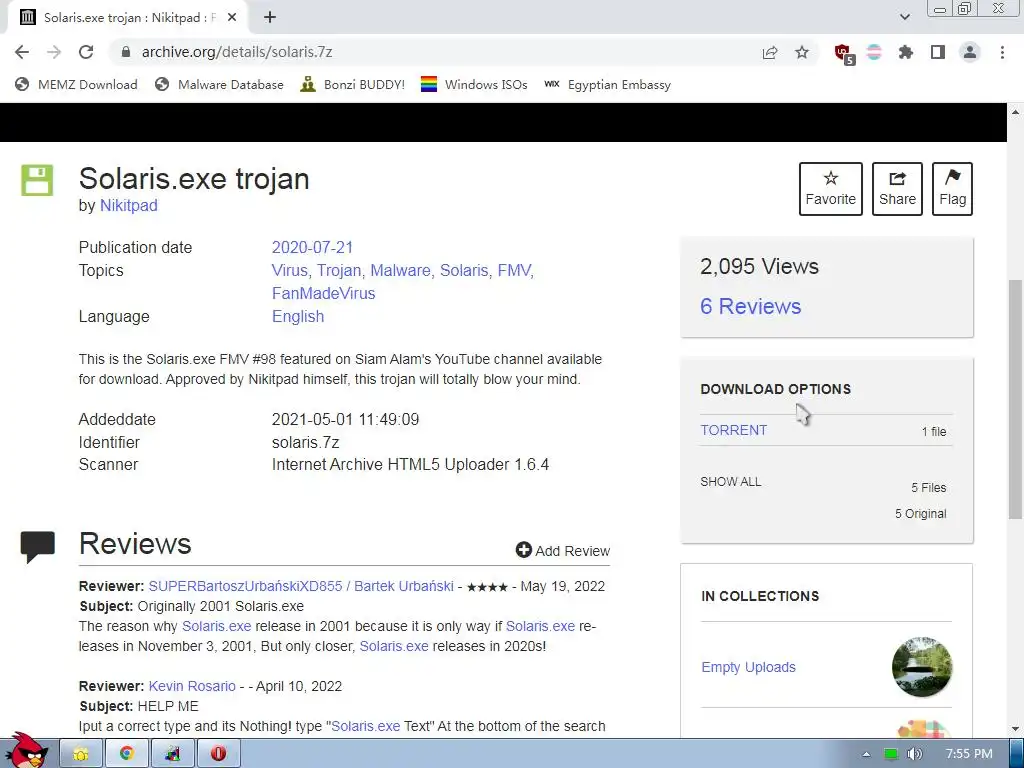Open the share-this-page icon in address bar

pyautogui.click(x=770, y=52)
